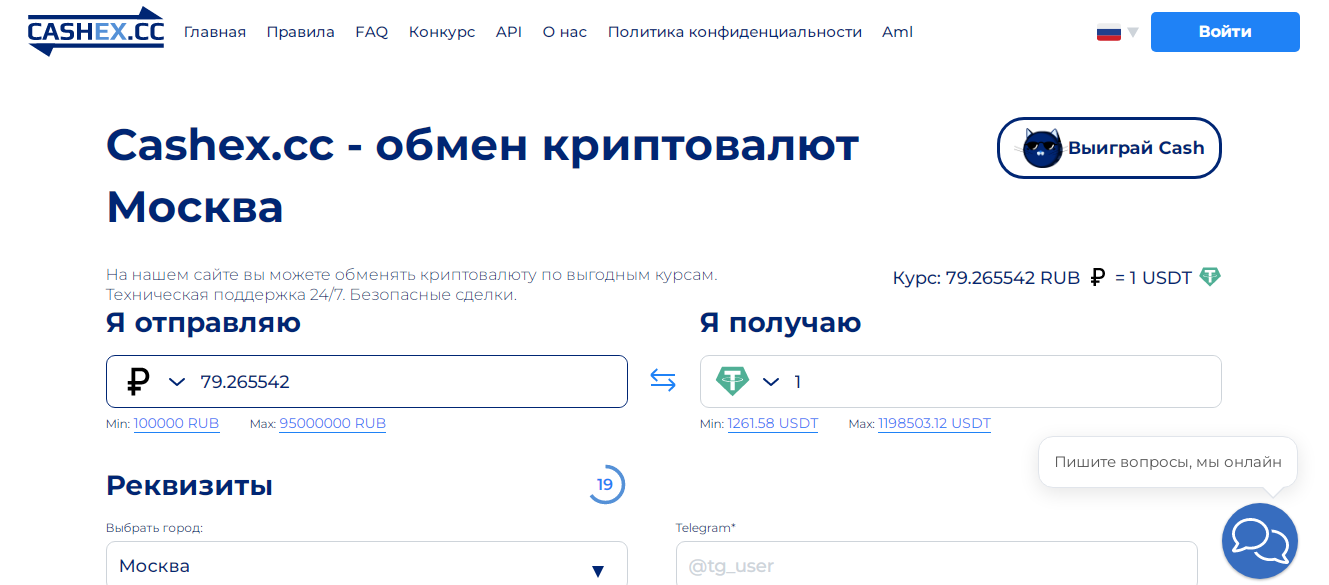Click the USDT Tether icon in receive field
Viewport: 1329px width, 585px height.
point(733,381)
